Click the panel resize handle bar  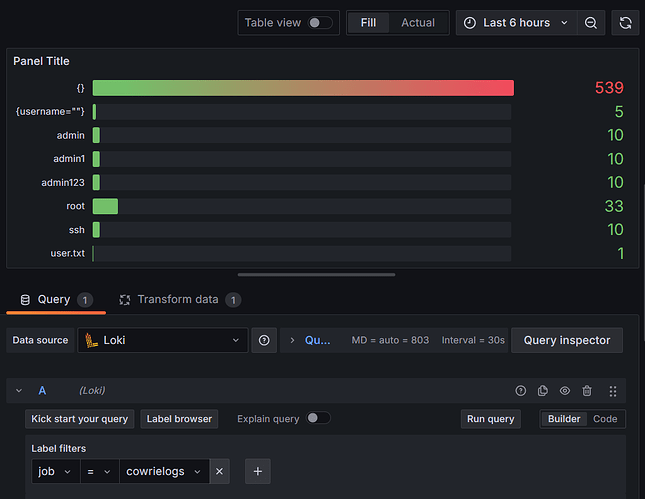316,274
